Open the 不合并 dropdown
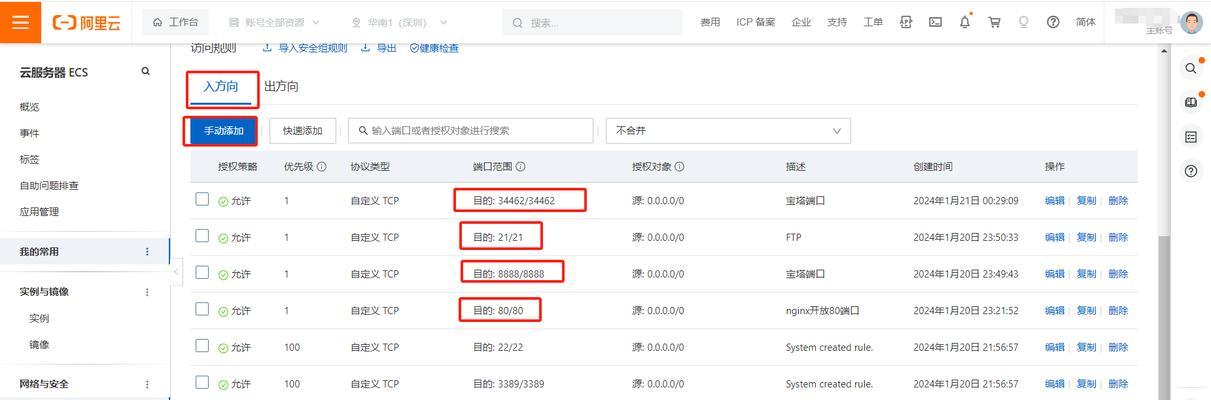1211x400 pixels. point(728,131)
